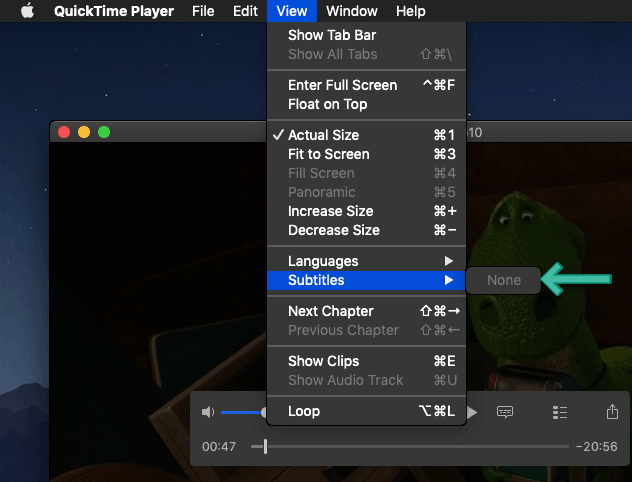Select Enter Full Screen

[366, 85]
